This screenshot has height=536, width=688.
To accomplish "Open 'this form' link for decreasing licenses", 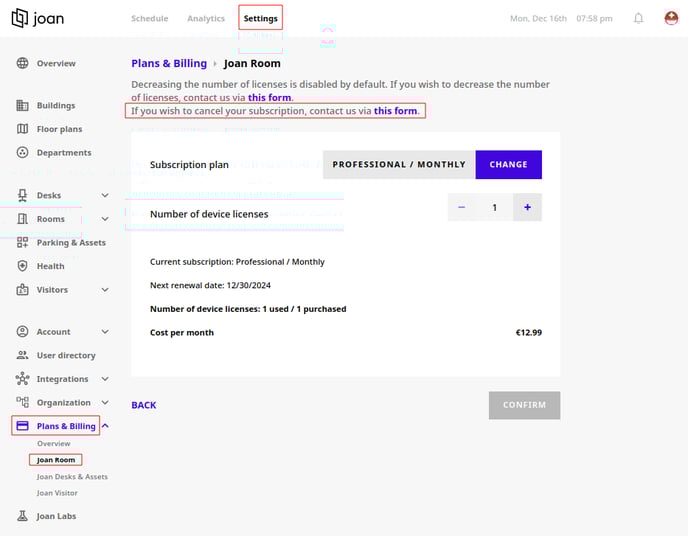I will coord(269,97).
